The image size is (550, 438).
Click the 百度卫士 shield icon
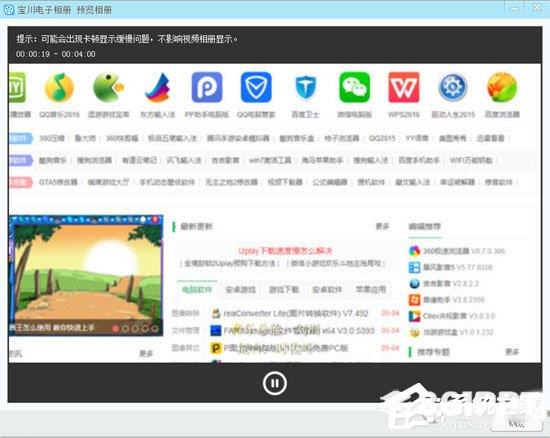[305, 87]
